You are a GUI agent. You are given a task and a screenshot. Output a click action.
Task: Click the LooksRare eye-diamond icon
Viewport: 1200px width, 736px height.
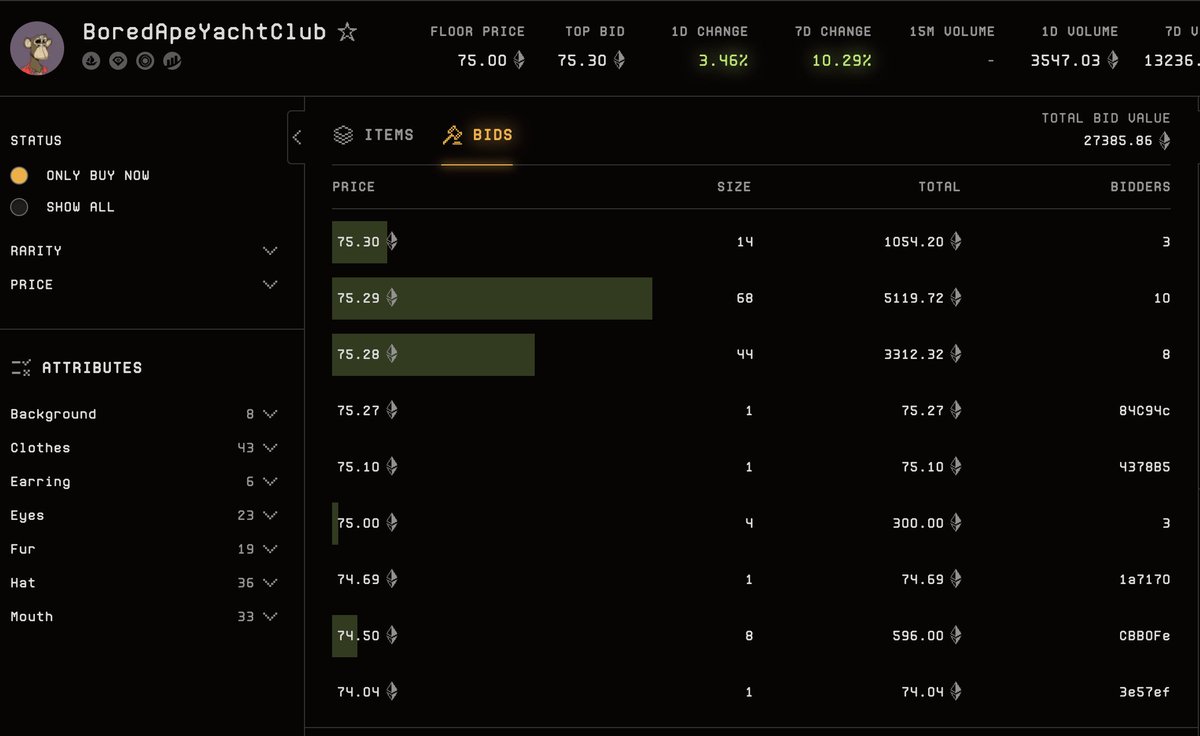tap(118, 62)
